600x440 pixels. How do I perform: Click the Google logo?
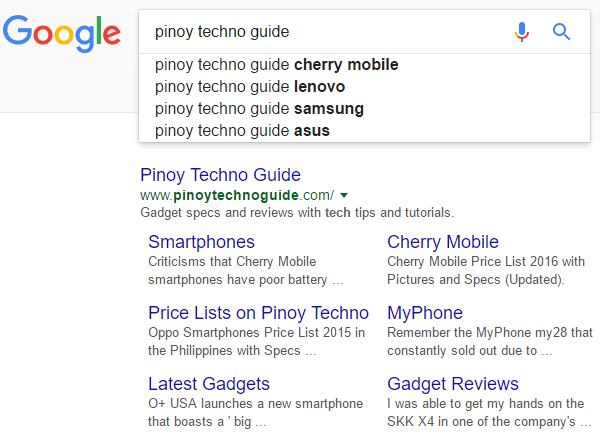62,33
